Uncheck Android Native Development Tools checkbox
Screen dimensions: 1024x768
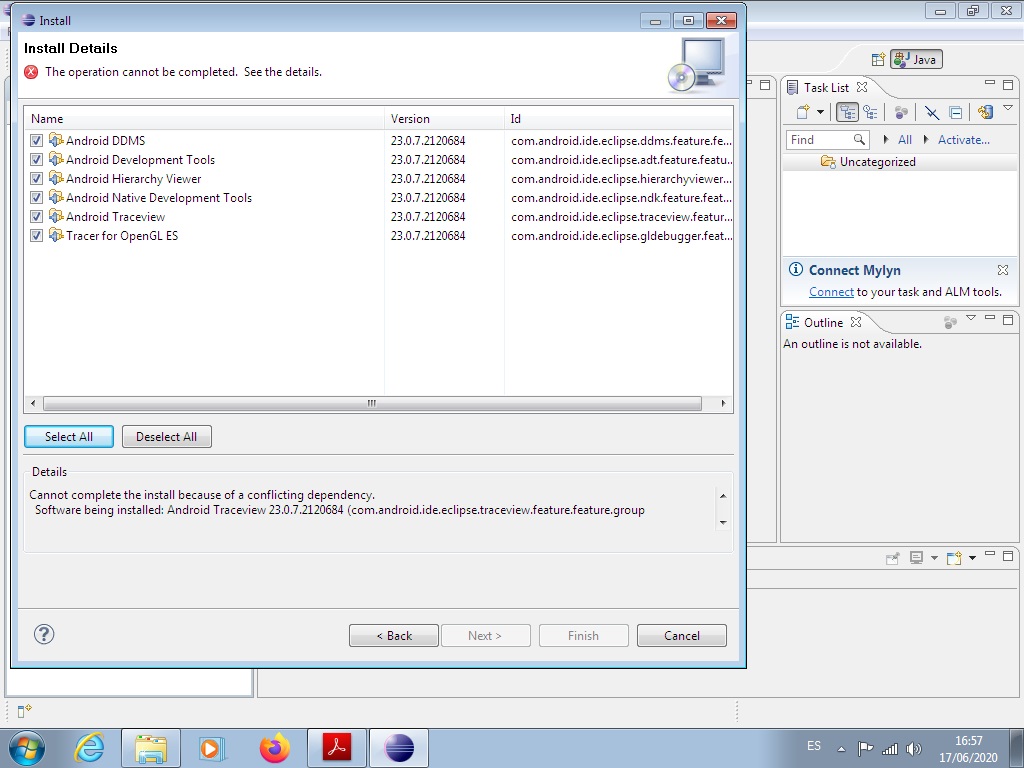coord(36,197)
